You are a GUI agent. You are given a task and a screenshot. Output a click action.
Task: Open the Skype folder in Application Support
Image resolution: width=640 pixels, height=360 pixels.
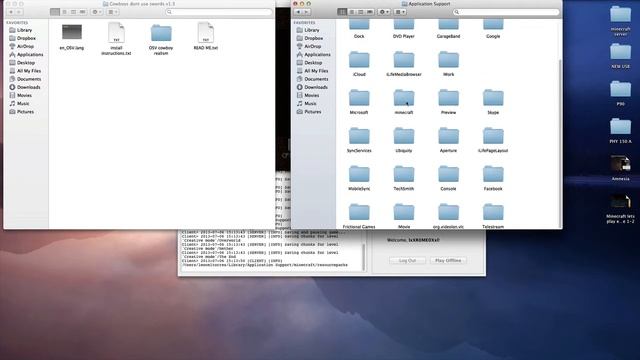[x=493, y=98]
